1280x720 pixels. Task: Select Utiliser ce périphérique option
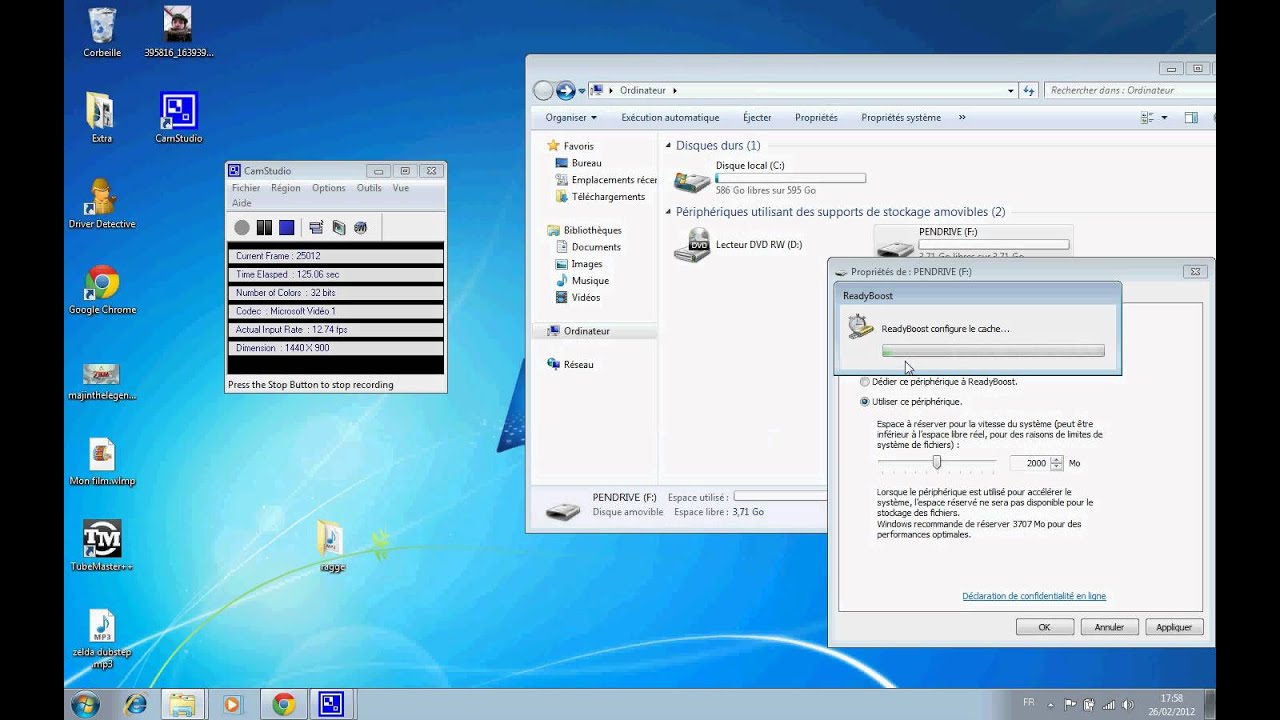(910, 401)
